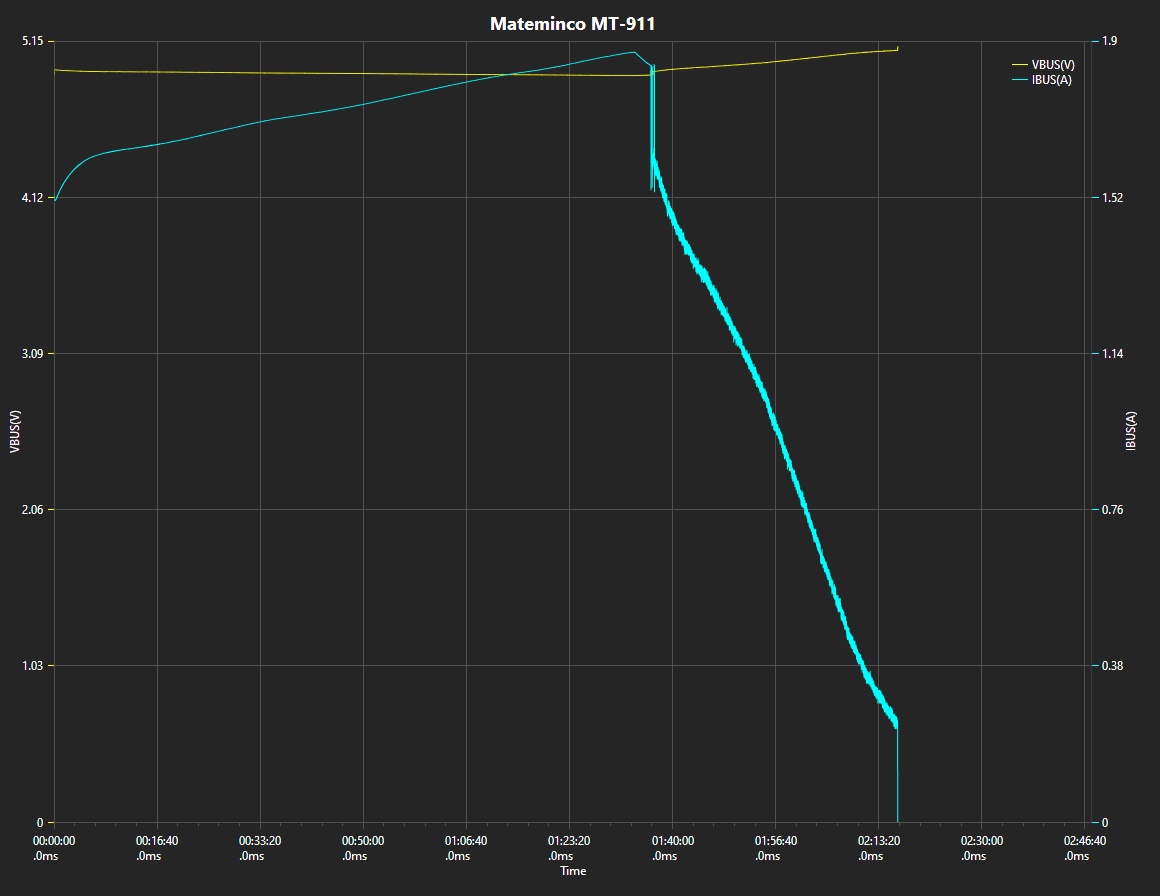Click the 00:33:20 time tick label

point(260,849)
